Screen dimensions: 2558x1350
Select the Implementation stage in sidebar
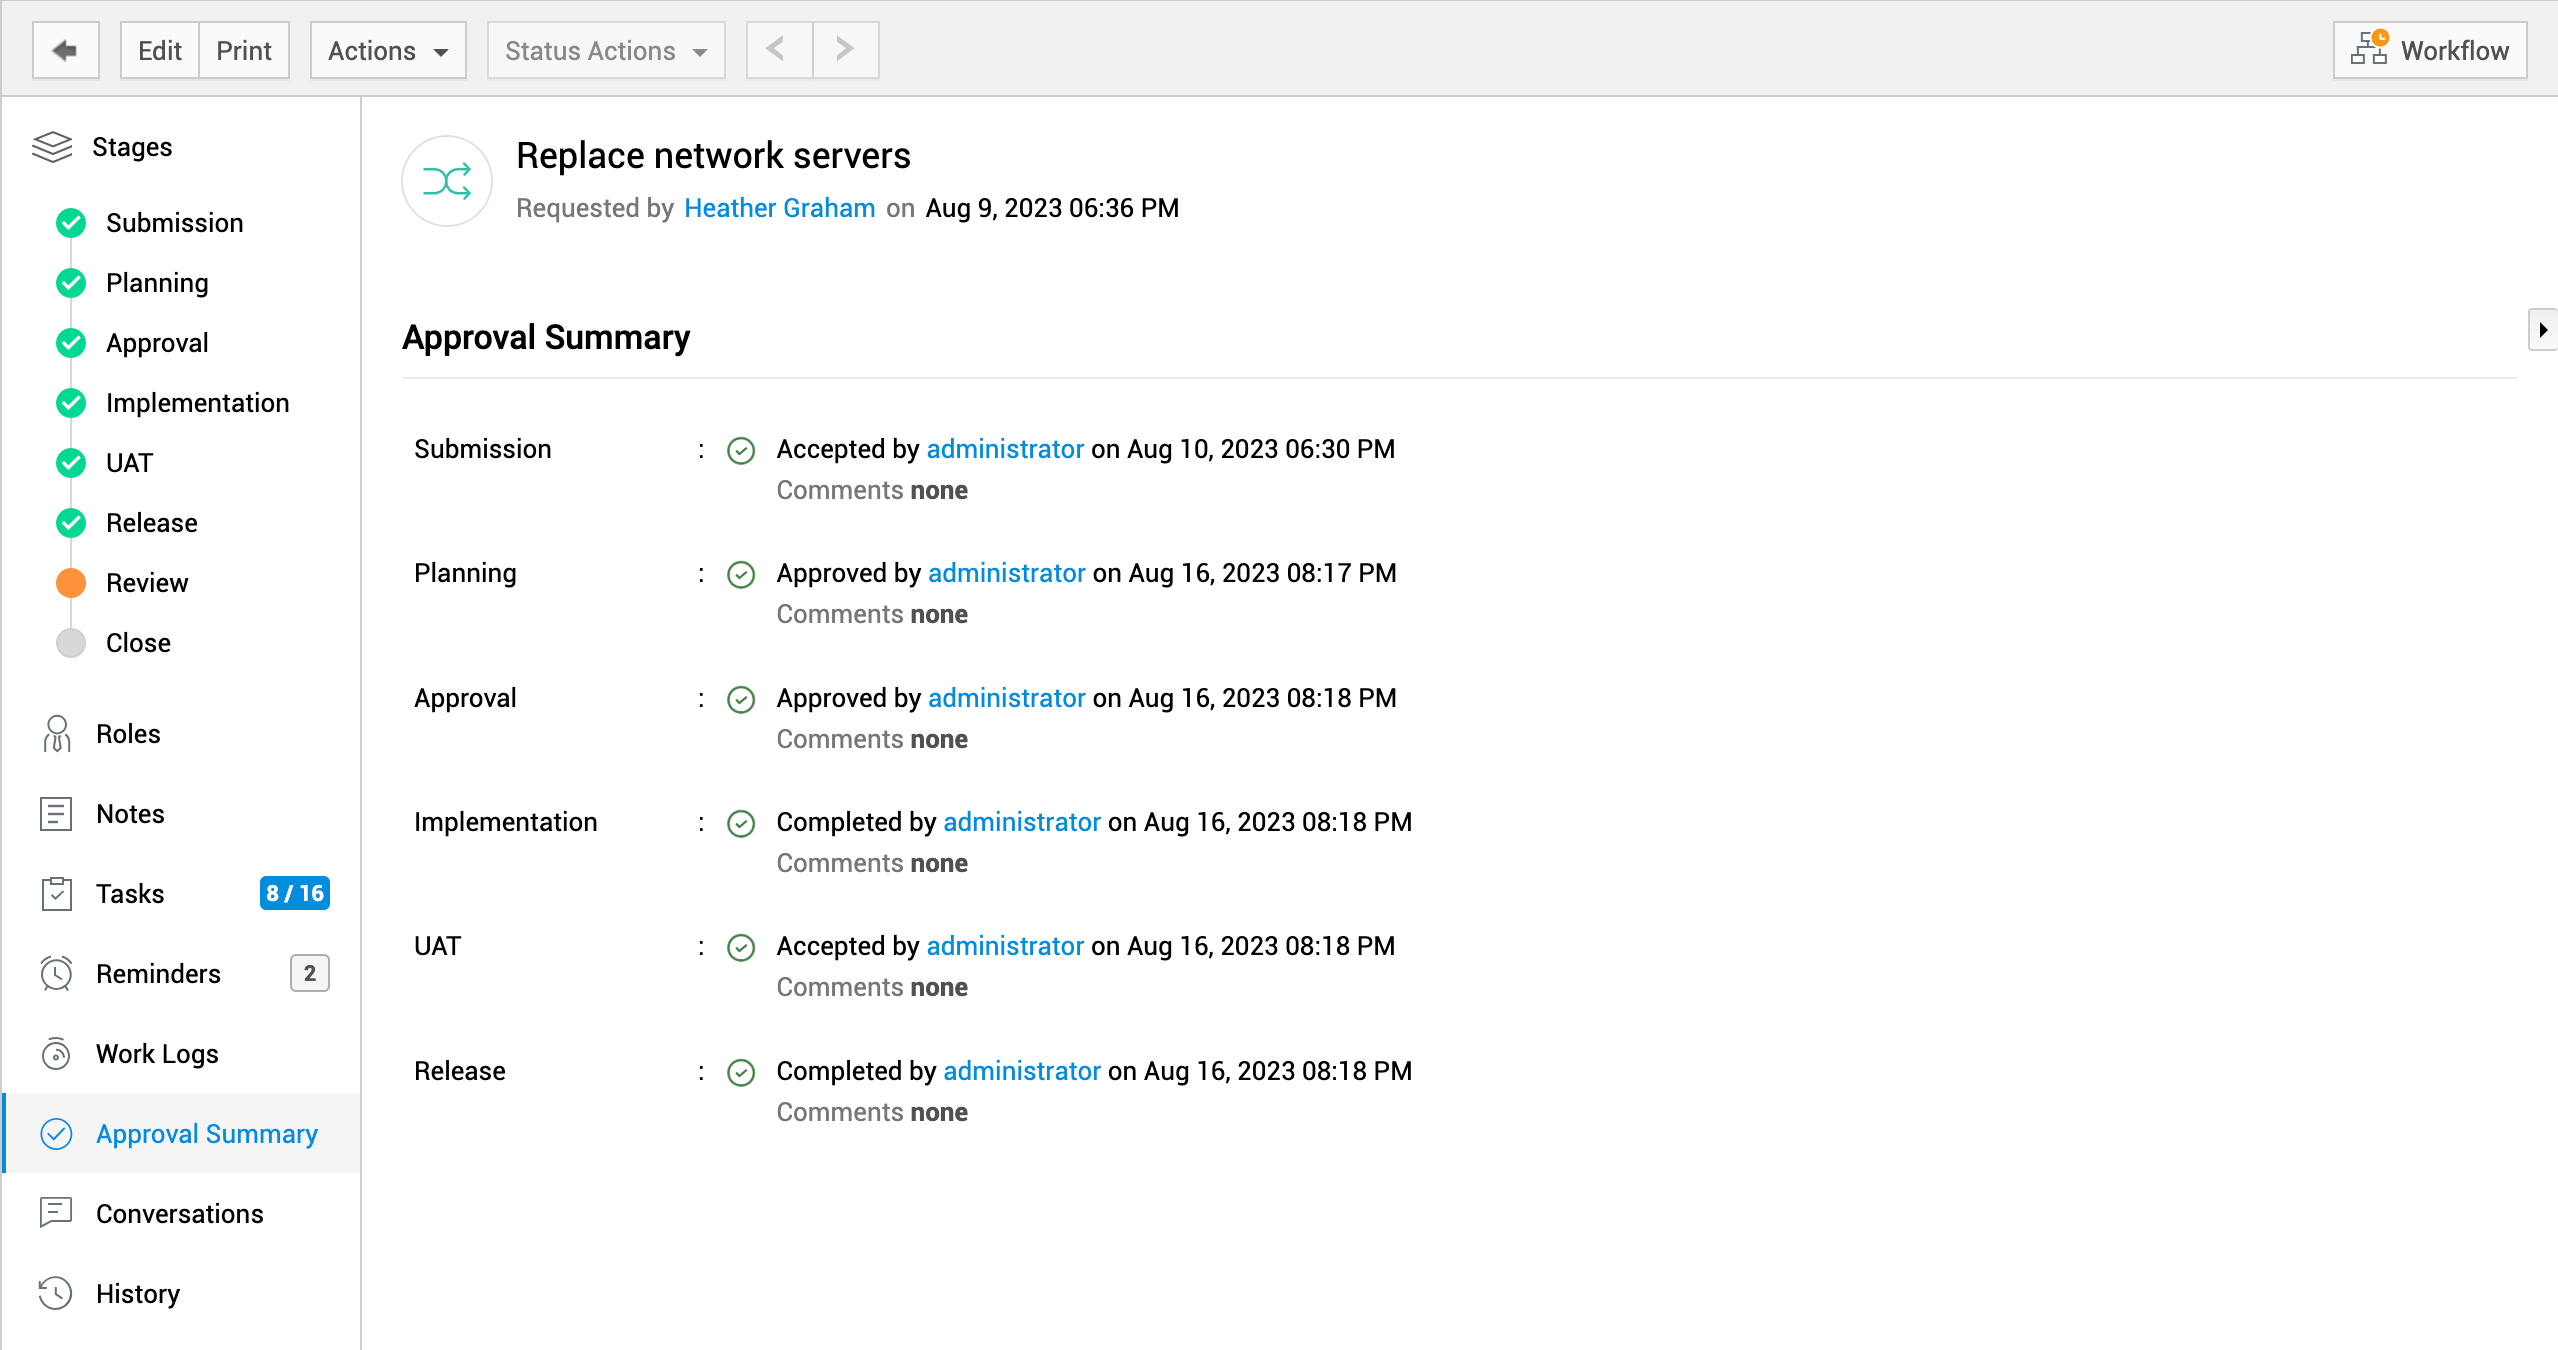[x=197, y=403]
